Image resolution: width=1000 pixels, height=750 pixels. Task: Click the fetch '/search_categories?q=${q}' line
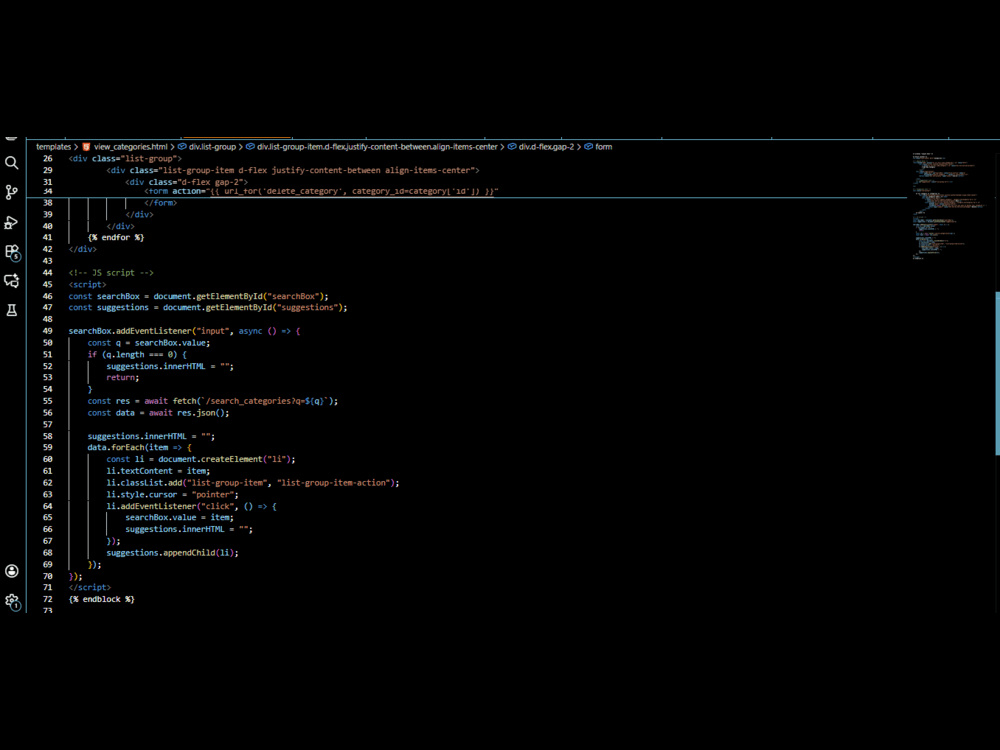coord(212,401)
